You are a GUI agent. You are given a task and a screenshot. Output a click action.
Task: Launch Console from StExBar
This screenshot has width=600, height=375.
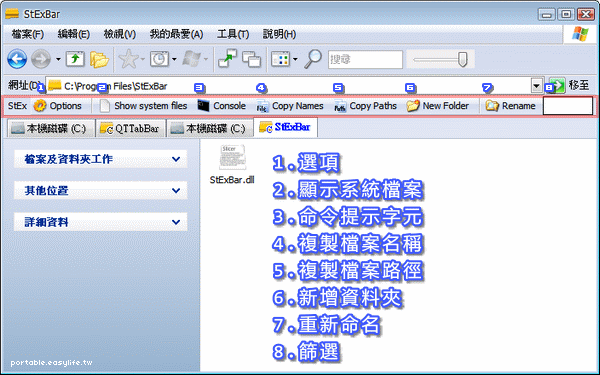(x=222, y=106)
